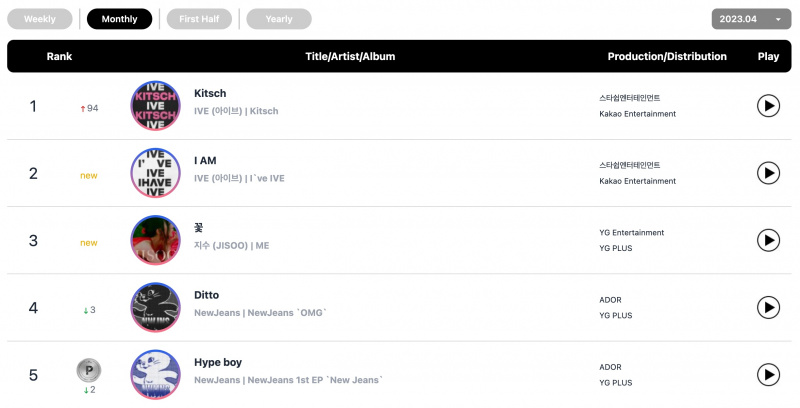This screenshot has height=408, width=800.
Task: Open the NewJeans OMG album cover
Action: (x=156, y=308)
